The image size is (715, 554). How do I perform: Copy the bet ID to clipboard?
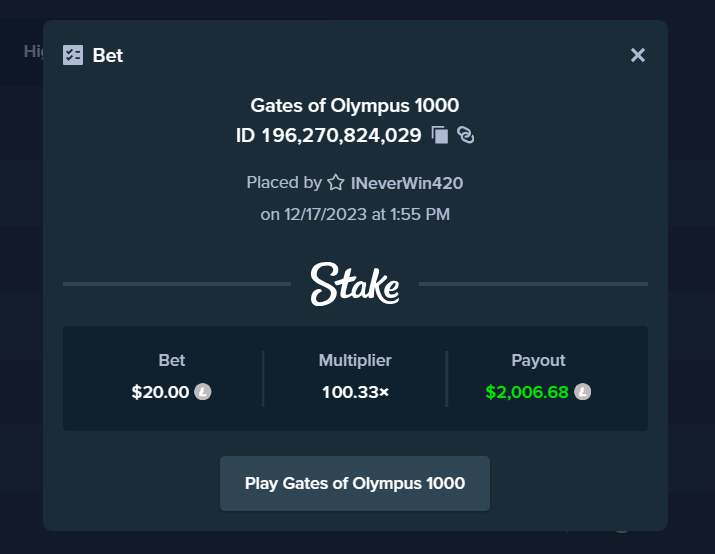tap(440, 135)
